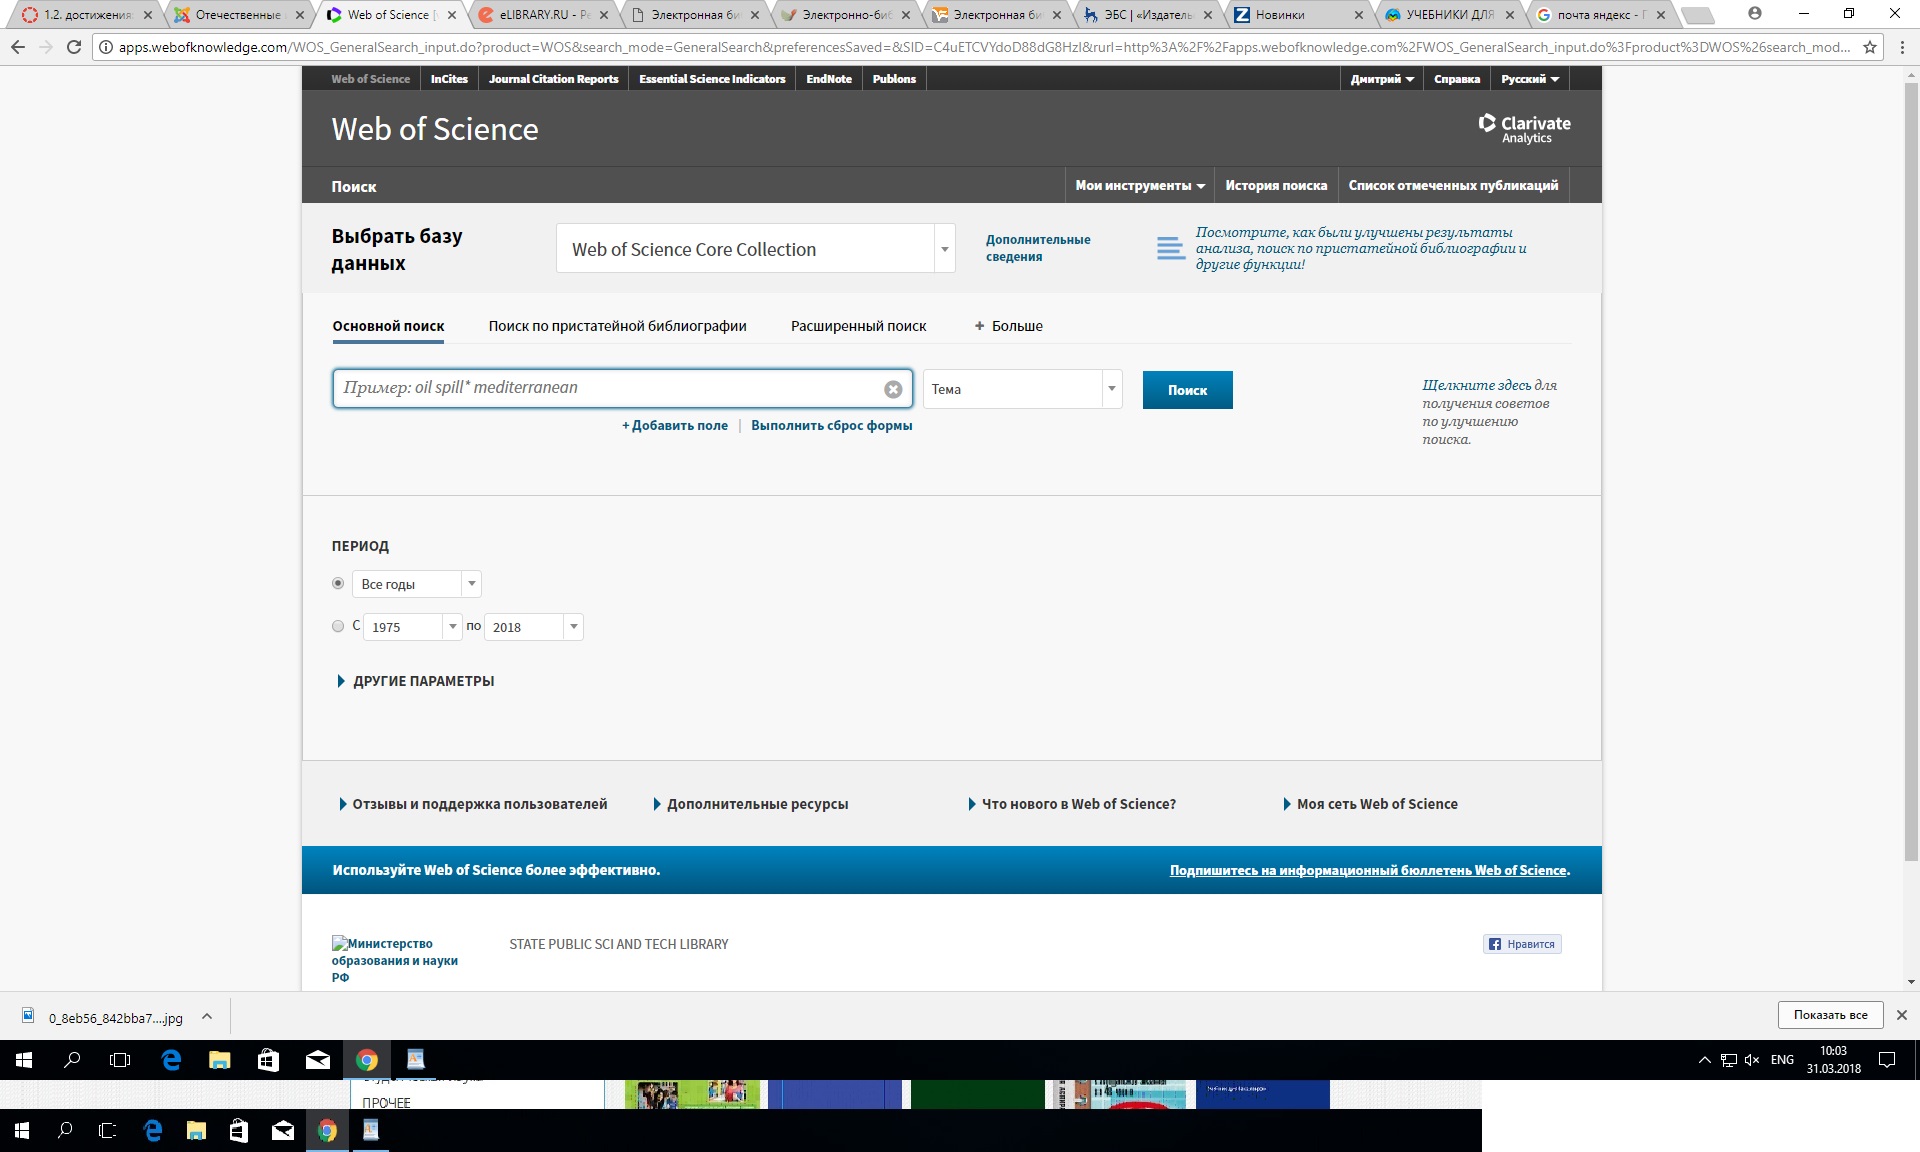Switch to 'Расширенный поиск' tab
Image resolution: width=1920 pixels, height=1152 pixels.
(x=858, y=326)
